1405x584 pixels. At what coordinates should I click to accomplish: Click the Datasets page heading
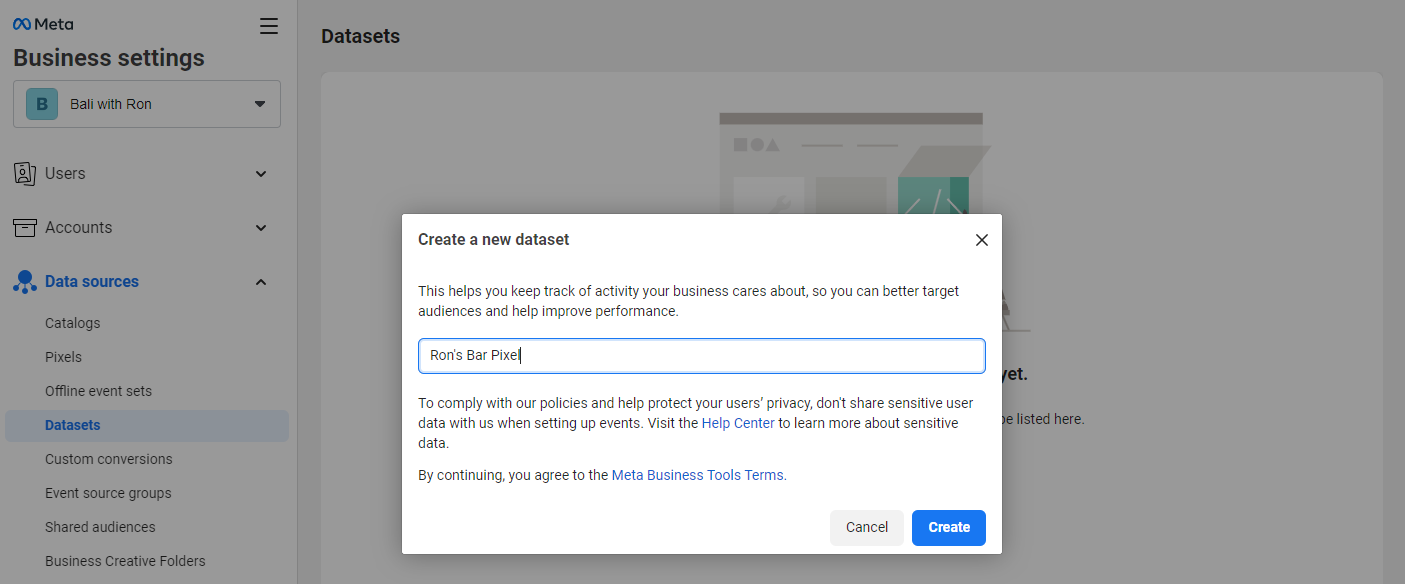360,36
